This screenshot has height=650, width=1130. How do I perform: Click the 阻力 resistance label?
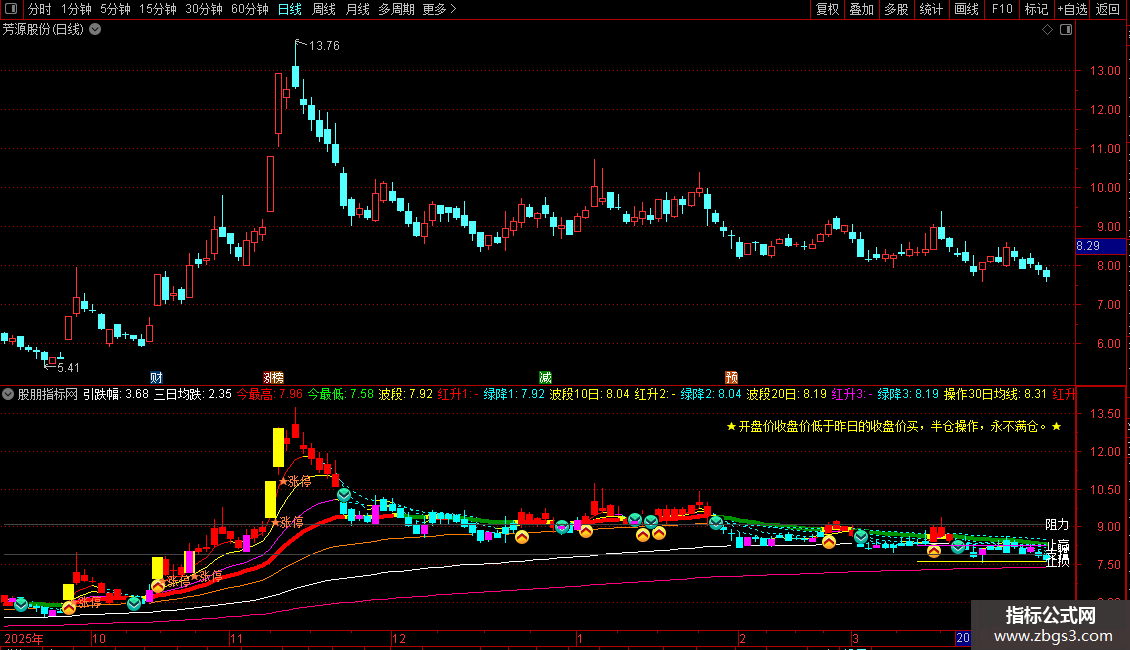pos(1057,525)
